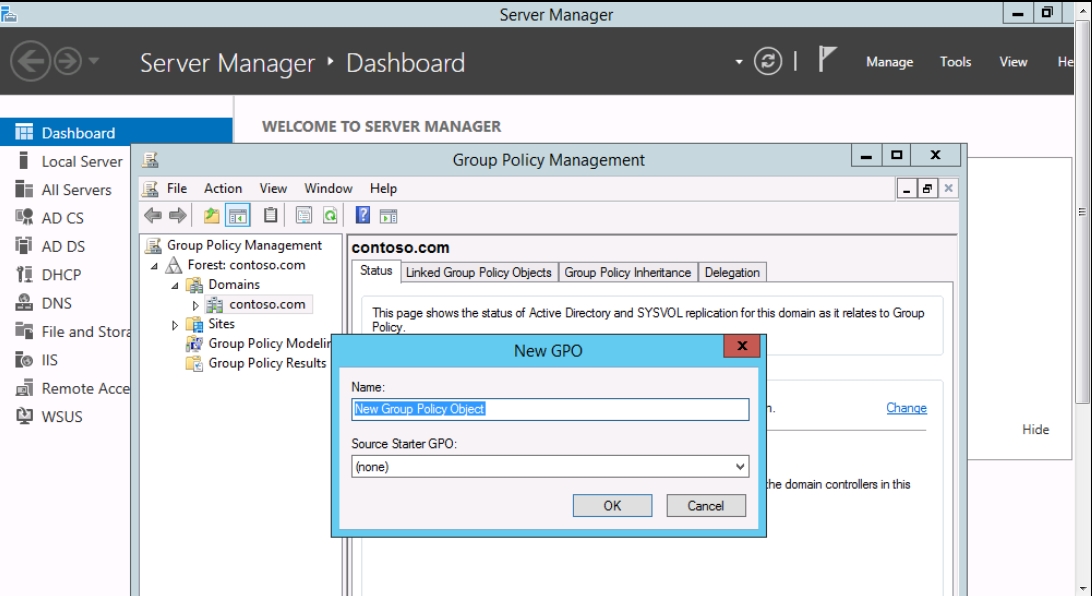Minimize the inner Group Policy console window
Image resolution: width=1092 pixels, height=596 pixels.
(x=906, y=189)
